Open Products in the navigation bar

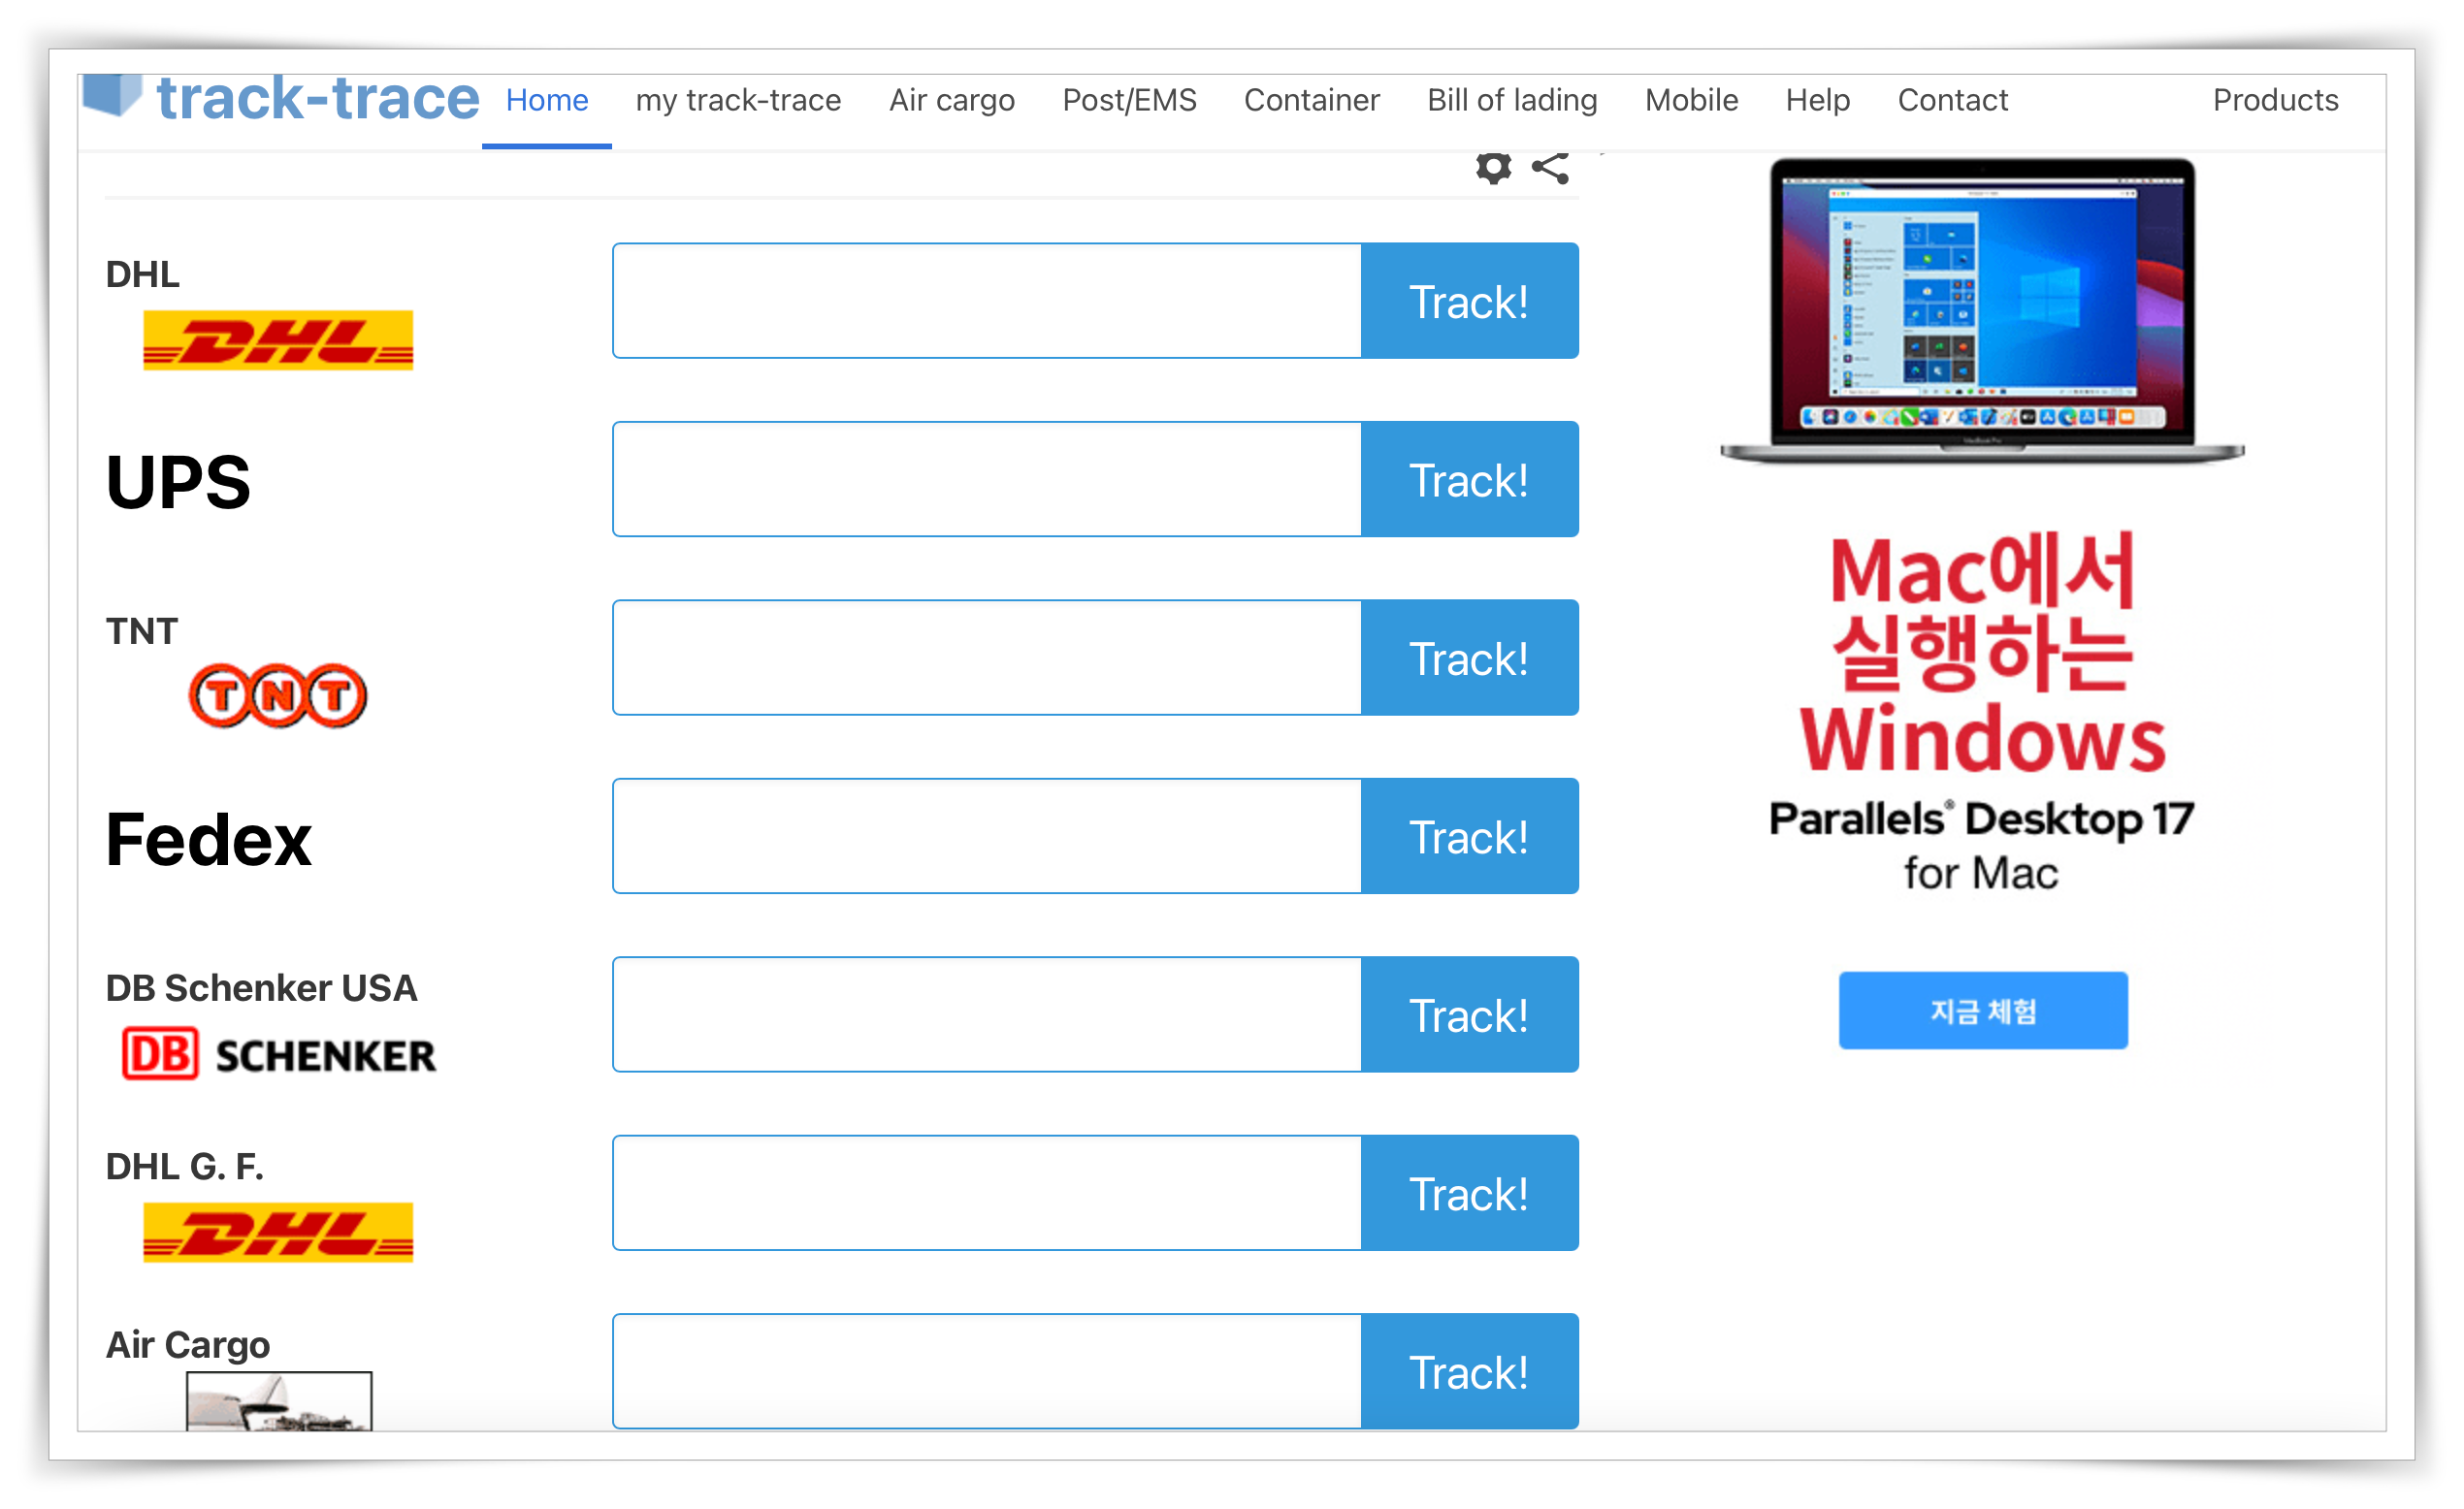pos(2275,100)
